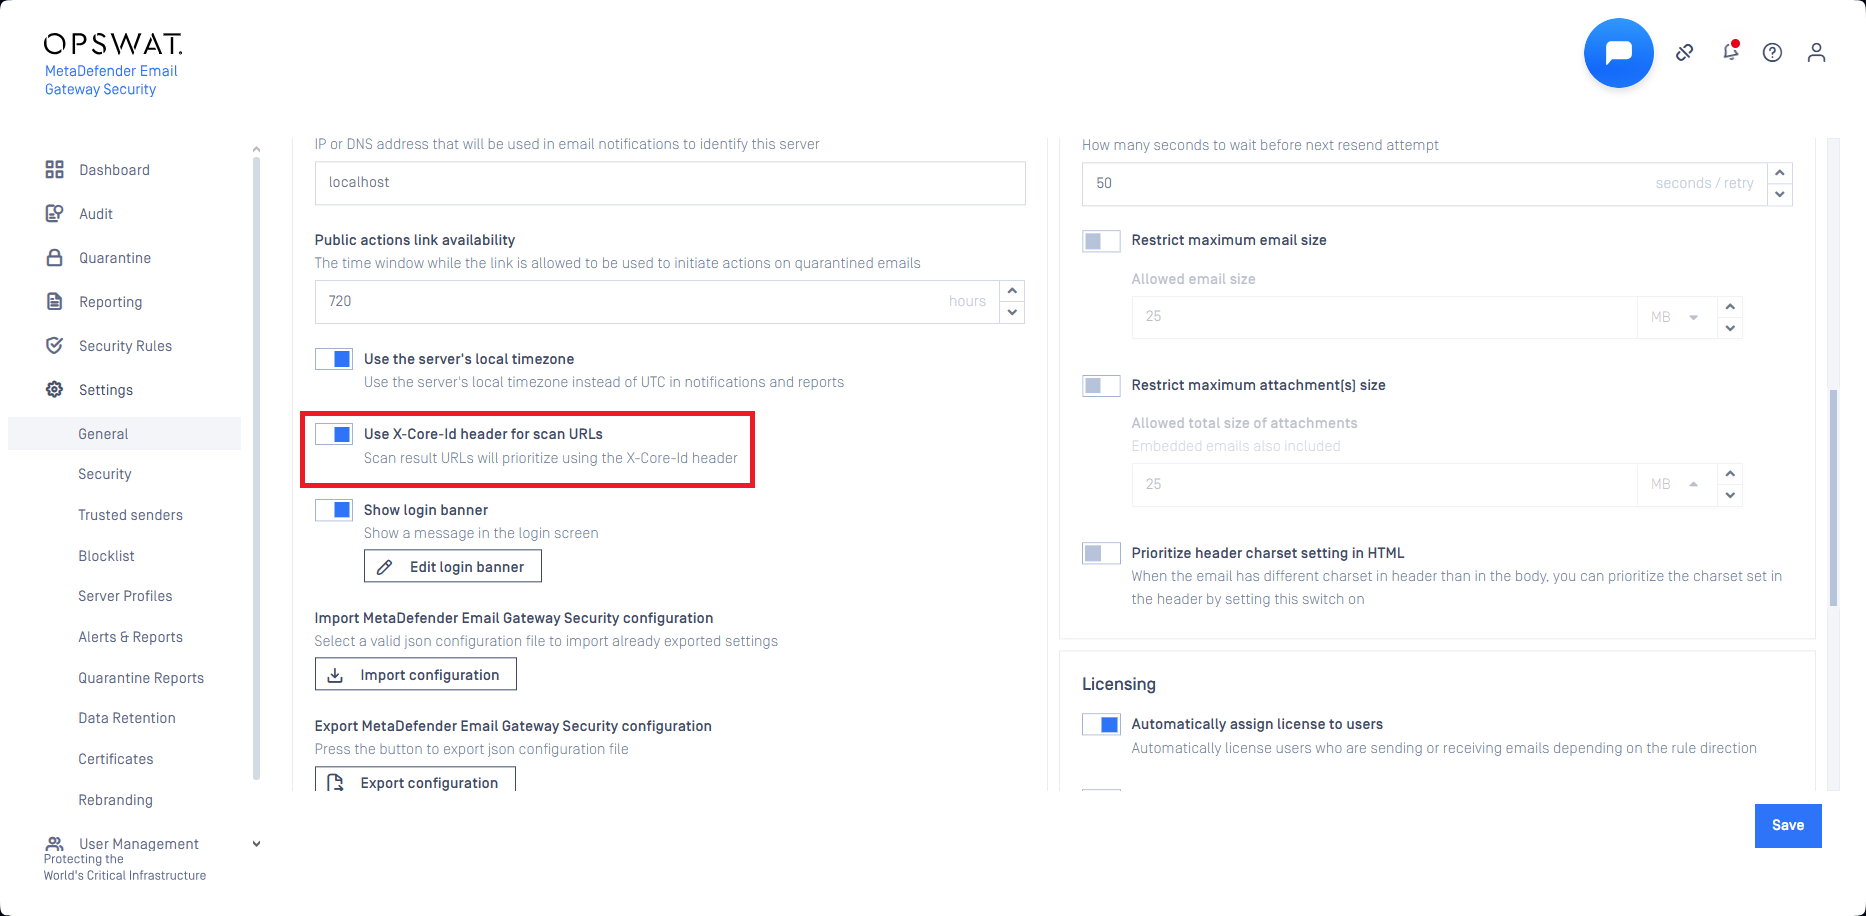1866x916 pixels.
Task: Click the Security Rules shield icon
Action: pyautogui.click(x=55, y=346)
